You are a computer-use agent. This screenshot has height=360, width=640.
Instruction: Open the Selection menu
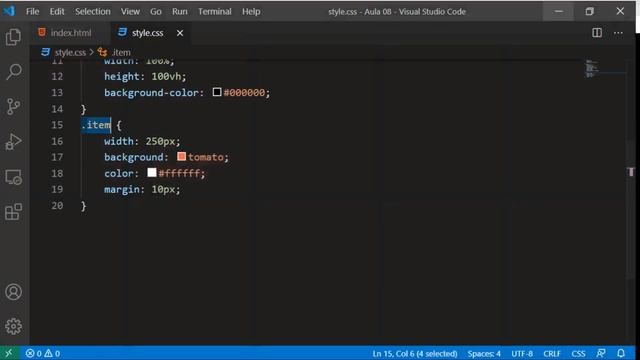pos(93,11)
